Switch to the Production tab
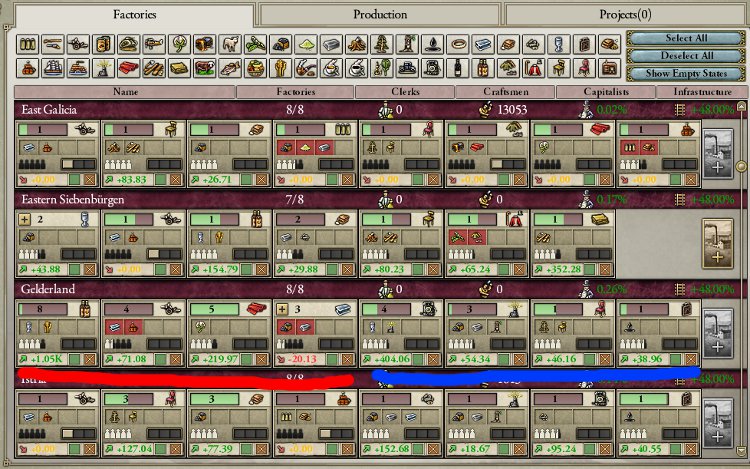The height and width of the screenshot is (469, 750). 380,14
